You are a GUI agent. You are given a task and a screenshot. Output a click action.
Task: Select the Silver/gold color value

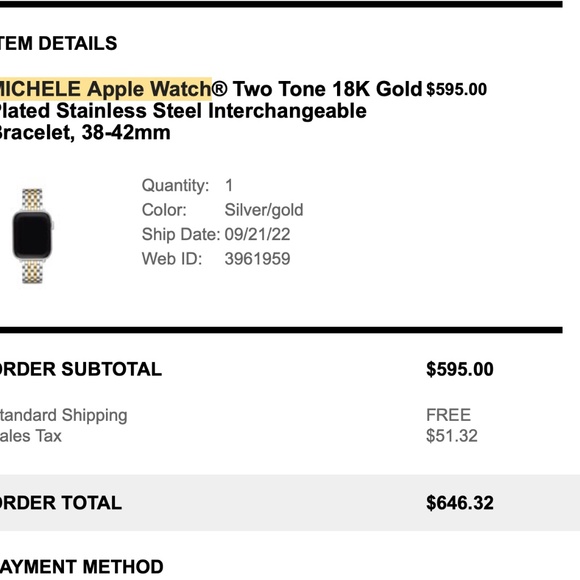pos(264,210)
